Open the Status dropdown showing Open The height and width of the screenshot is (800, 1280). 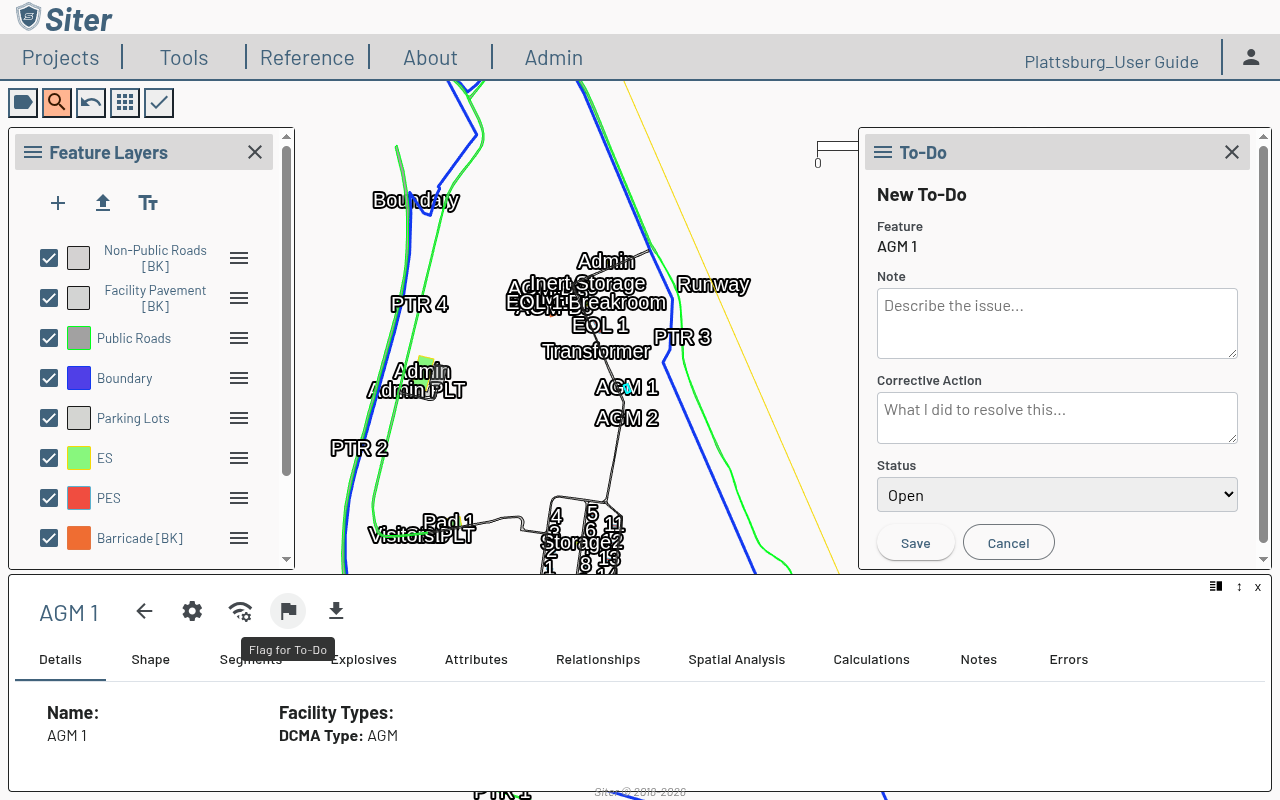coord(1057,495)
